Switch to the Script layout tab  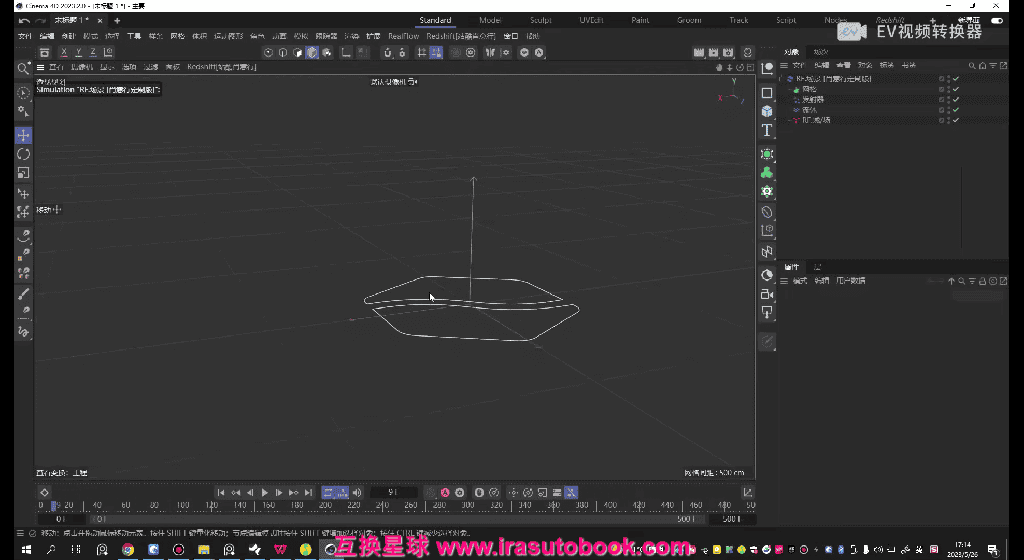[786, 20]
